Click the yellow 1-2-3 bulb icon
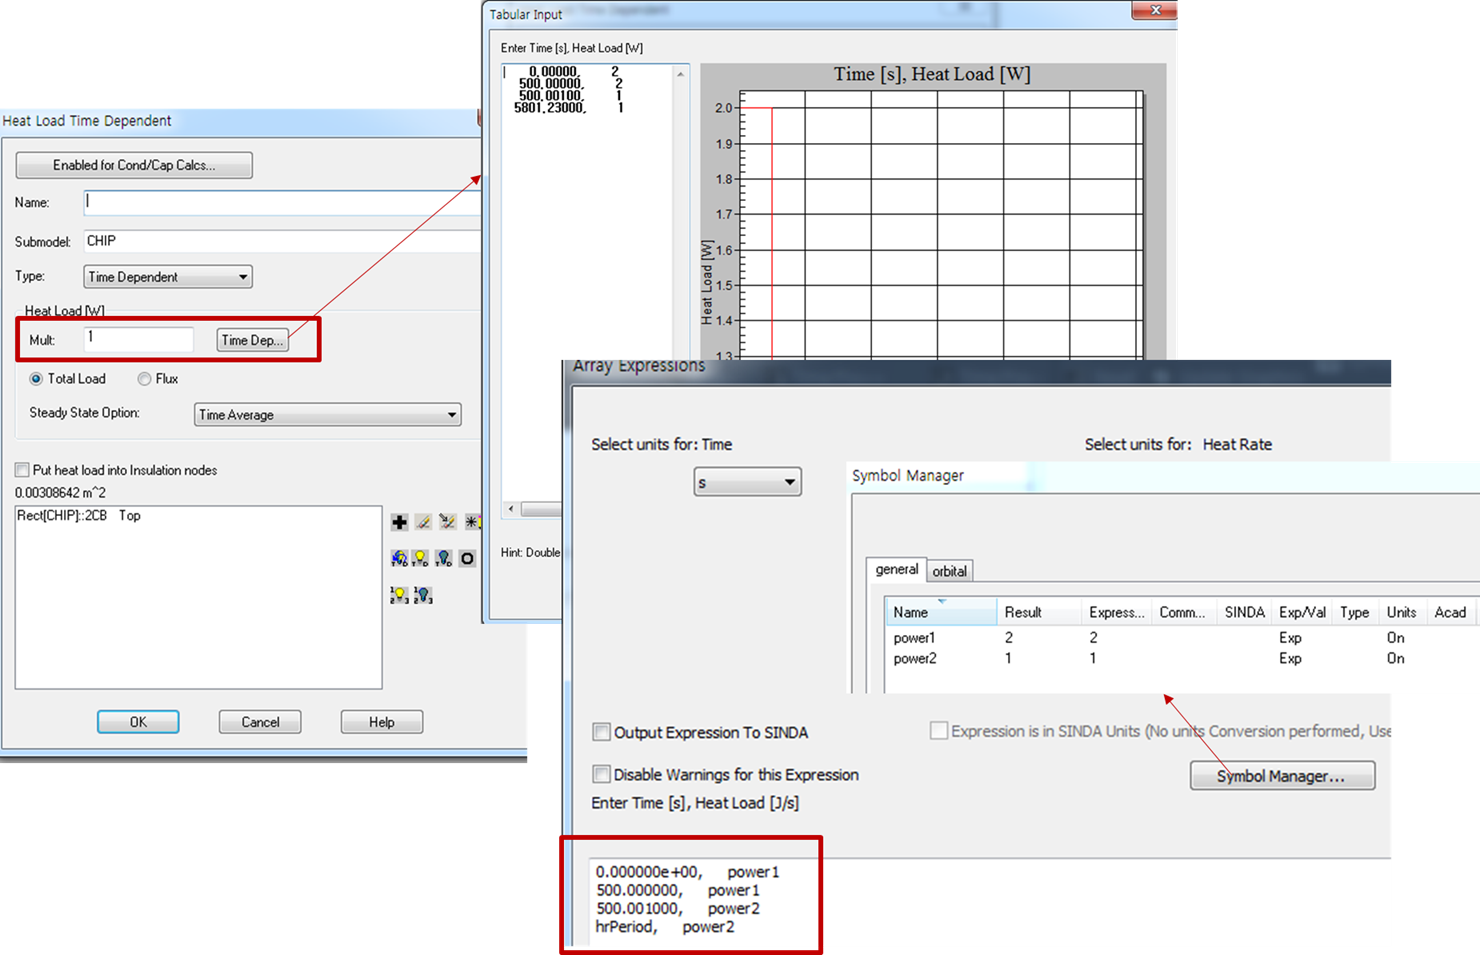Viewport: 1480px width, 955px height. point(399,595)
